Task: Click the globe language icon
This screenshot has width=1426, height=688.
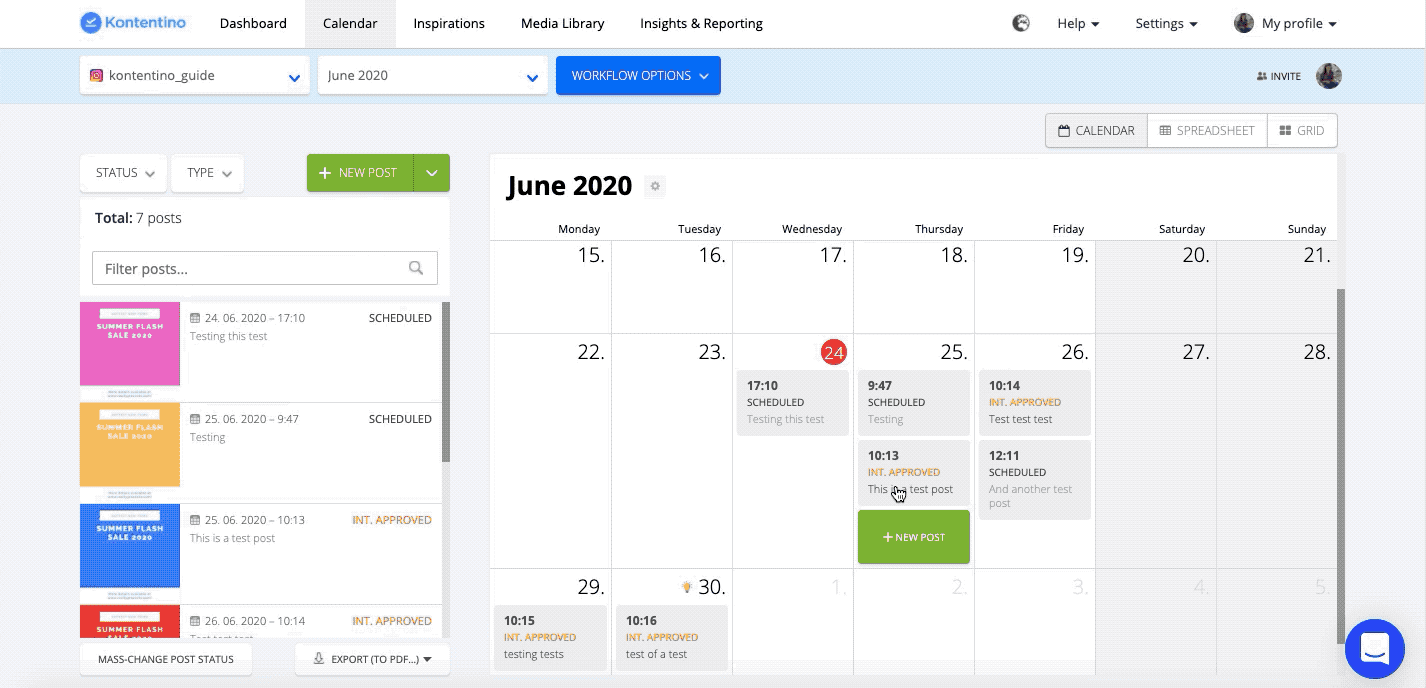Action: 1021,23
